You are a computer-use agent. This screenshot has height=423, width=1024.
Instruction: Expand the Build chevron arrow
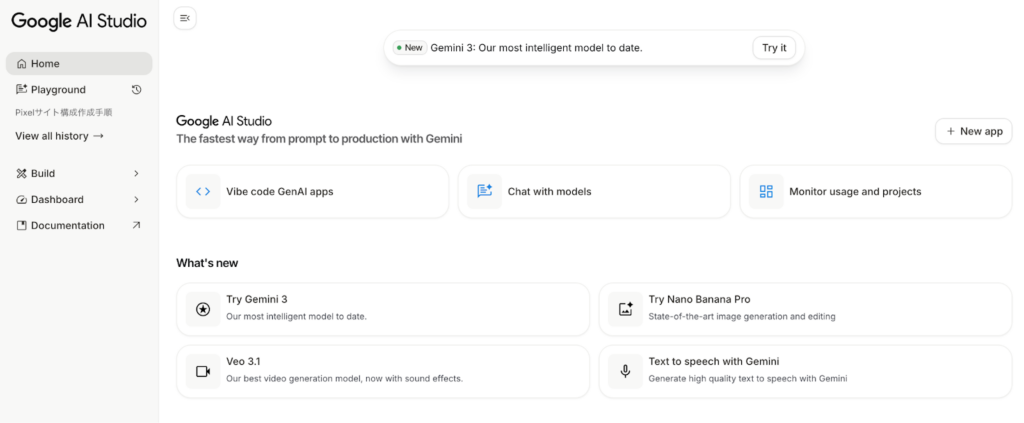coord(136,174)
